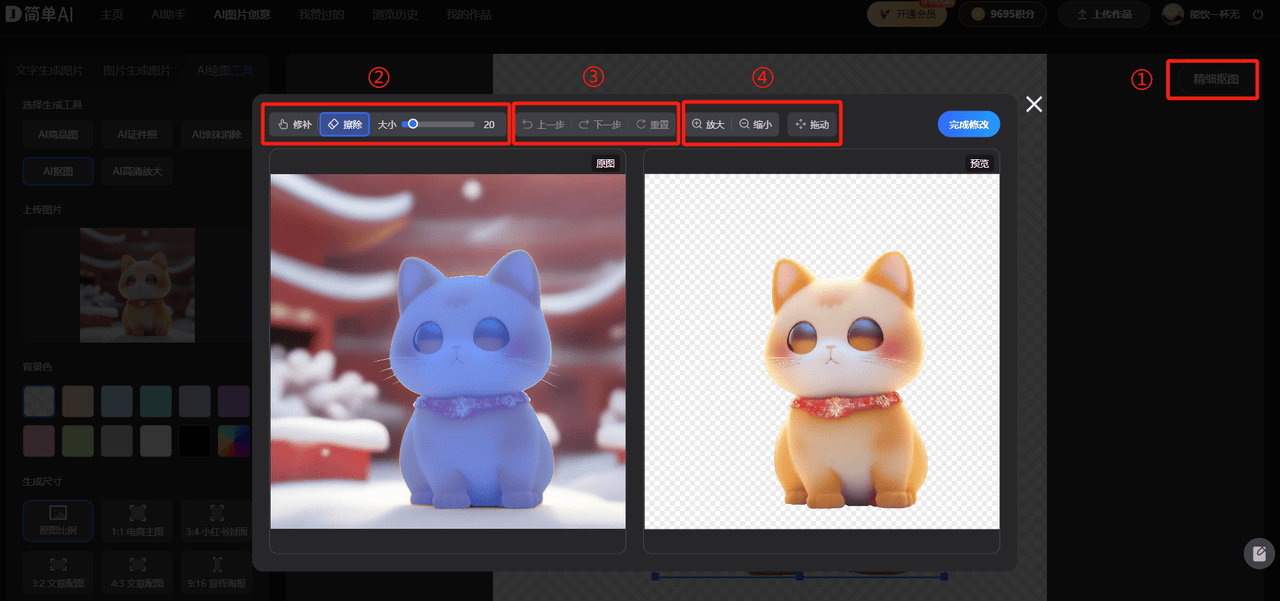1280x601 pixels.
Task: Close the cutout editing dialog
Action: (1034, 104)
